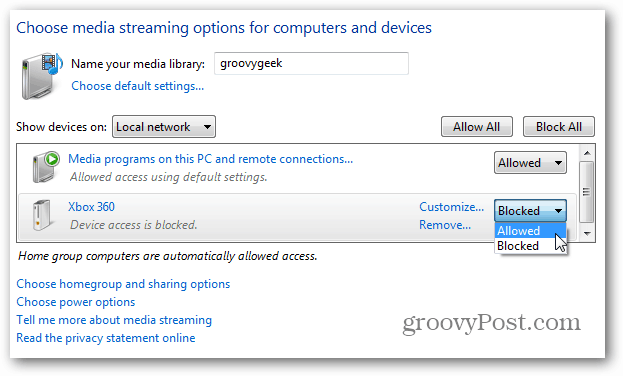Image resolution: width=623 pixels, height=376 pixels.
Task: Click the Allow All button
Action: [476, 127]
